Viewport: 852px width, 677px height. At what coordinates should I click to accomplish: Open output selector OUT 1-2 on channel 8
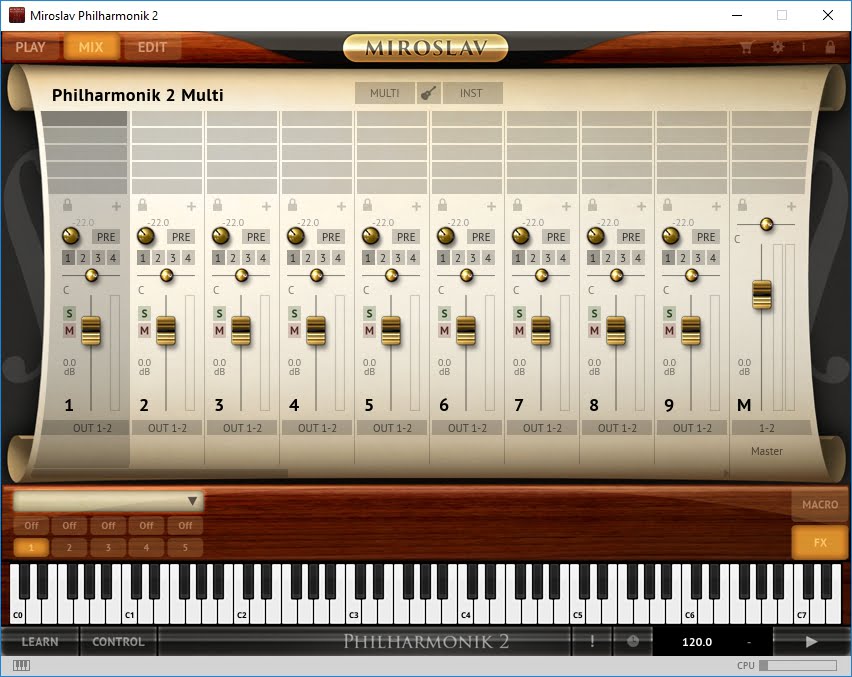tap(617, 428)
